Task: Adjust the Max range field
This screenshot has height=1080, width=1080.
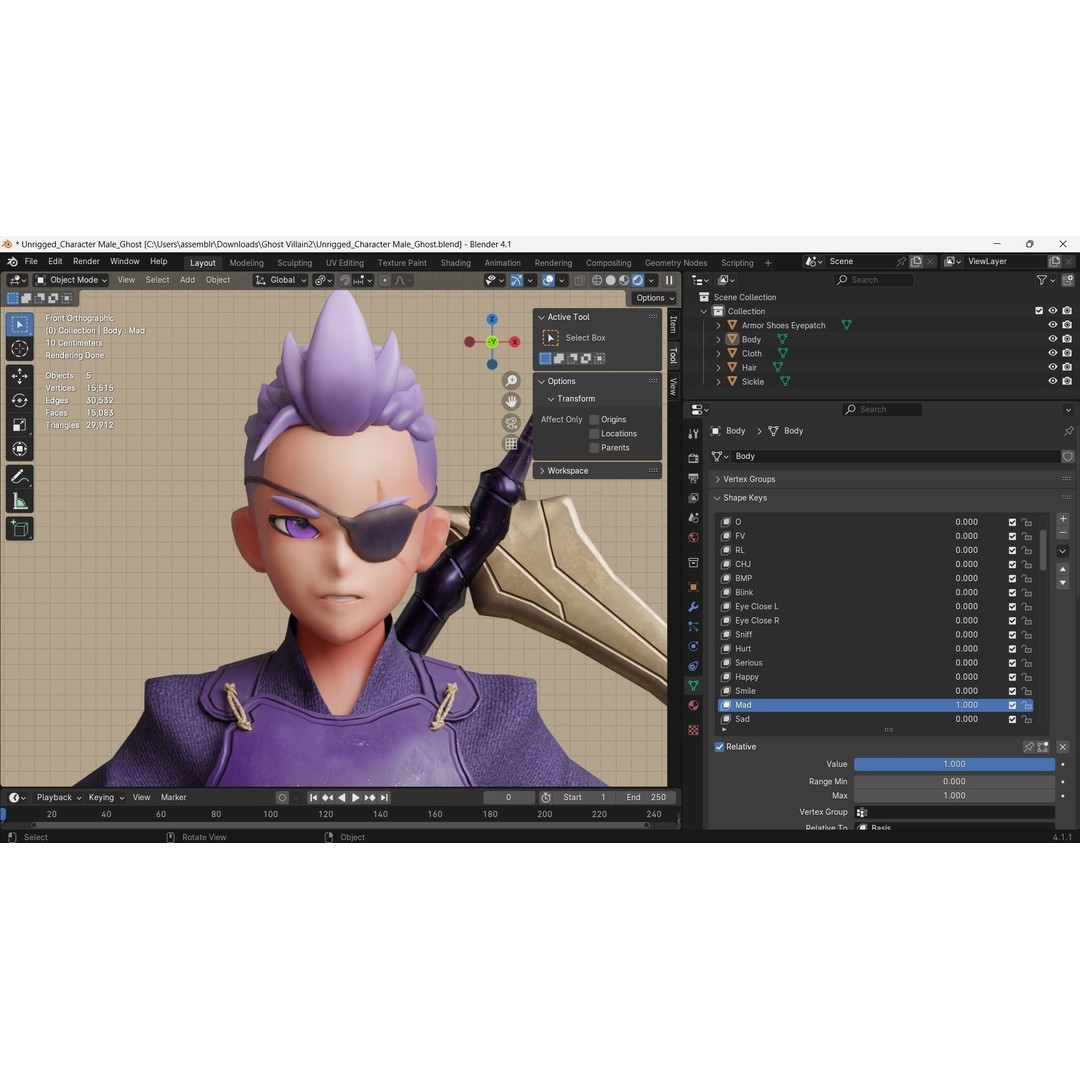Action: [x=954, y=796]
